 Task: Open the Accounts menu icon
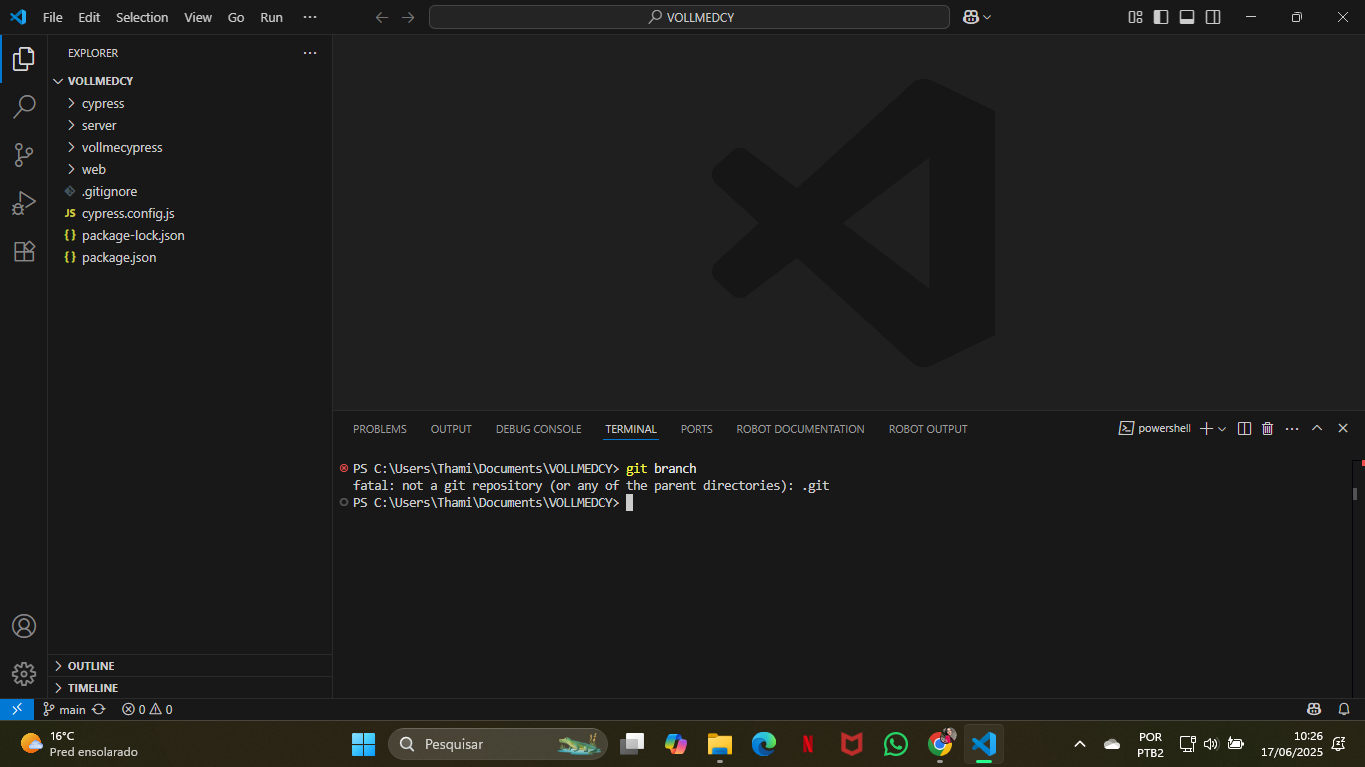pyautogui.click(x=24, y=626)
